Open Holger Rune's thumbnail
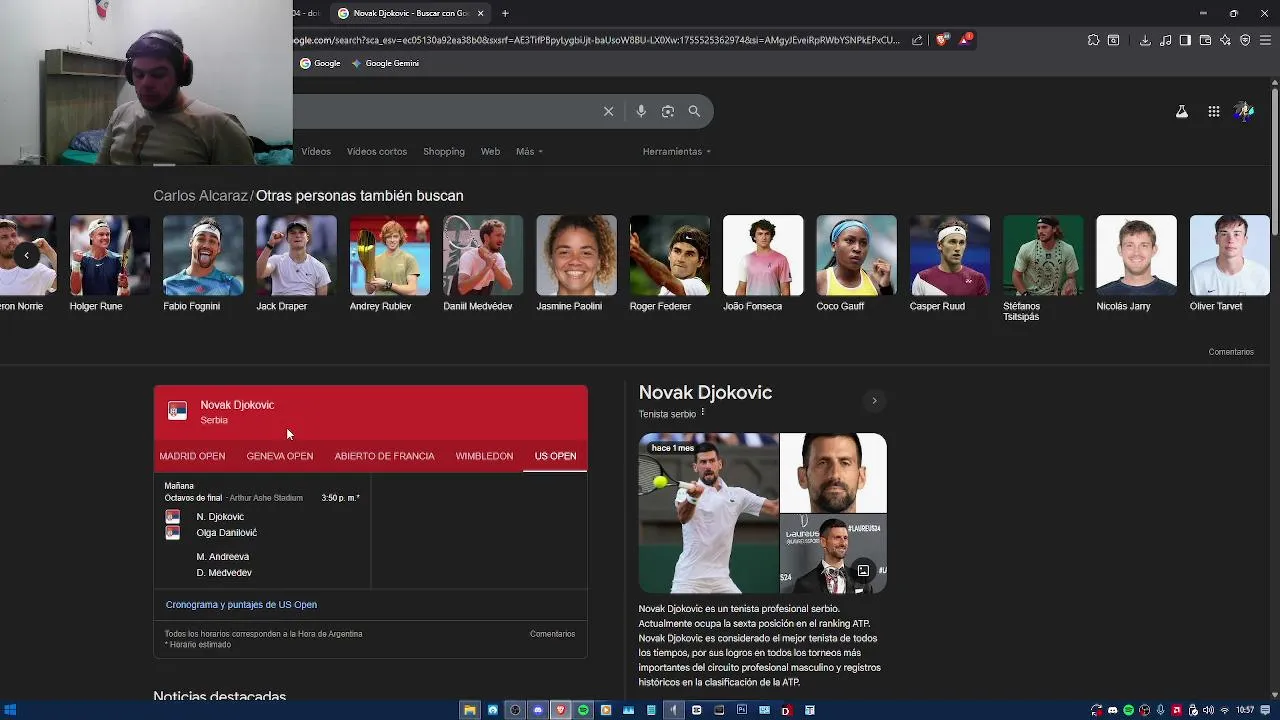The image size is (1280, 720). 110,256
